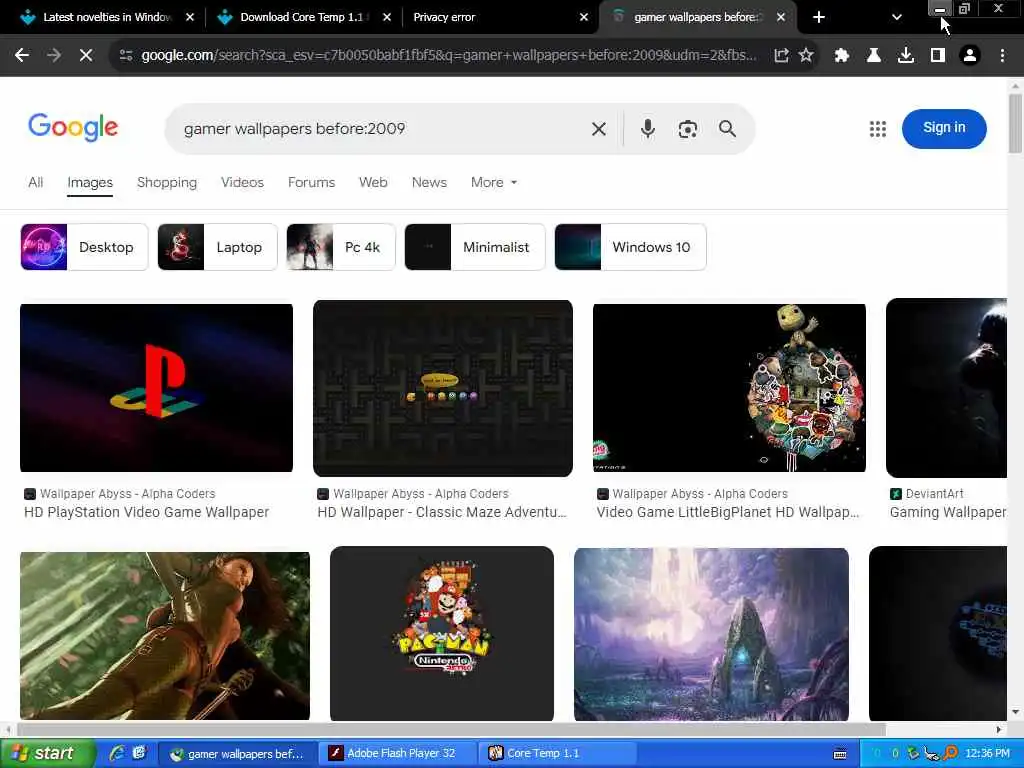Search by image with the camera lens icon

click(688, 129)
